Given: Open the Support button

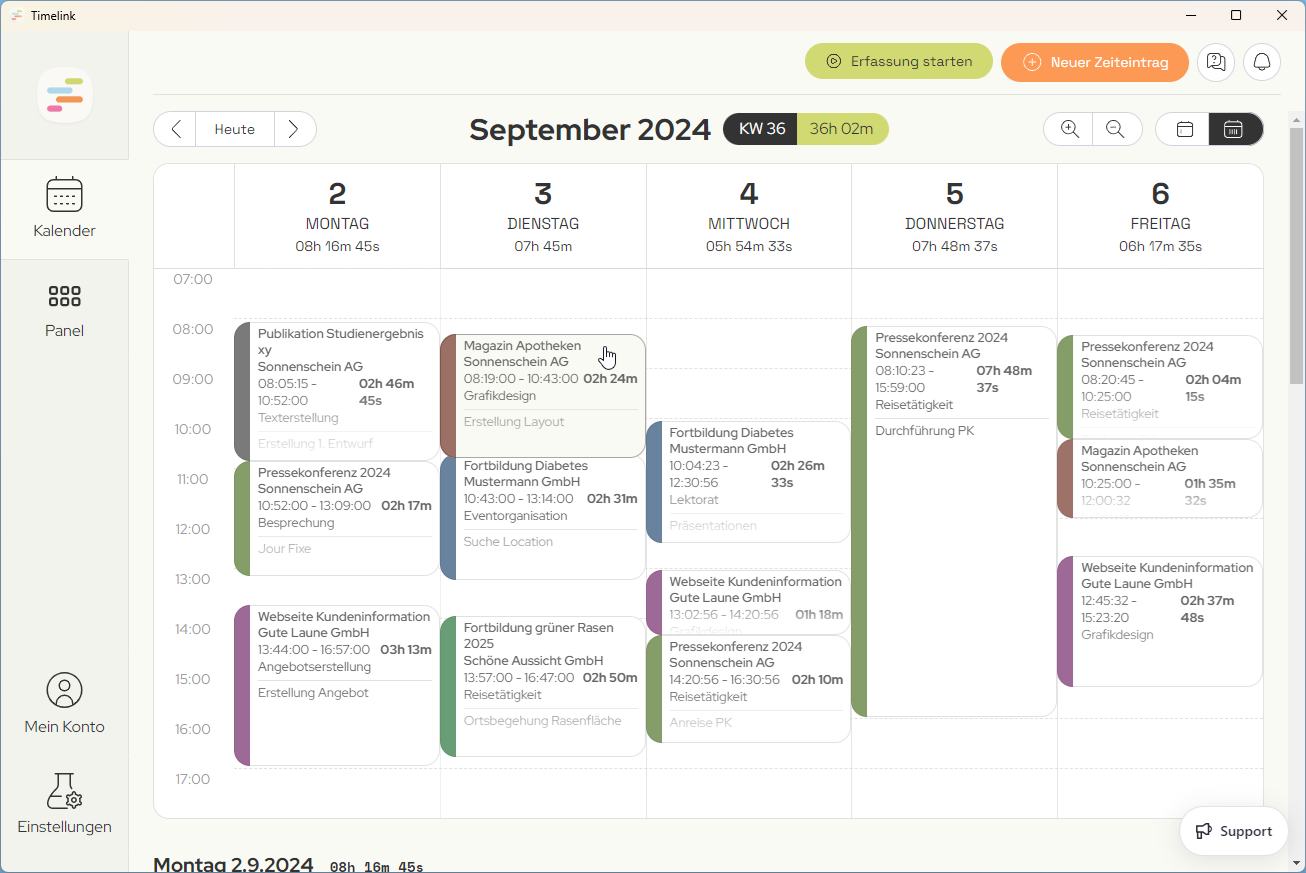Looking at the screenshot, I should click(x=1234, y=831).
